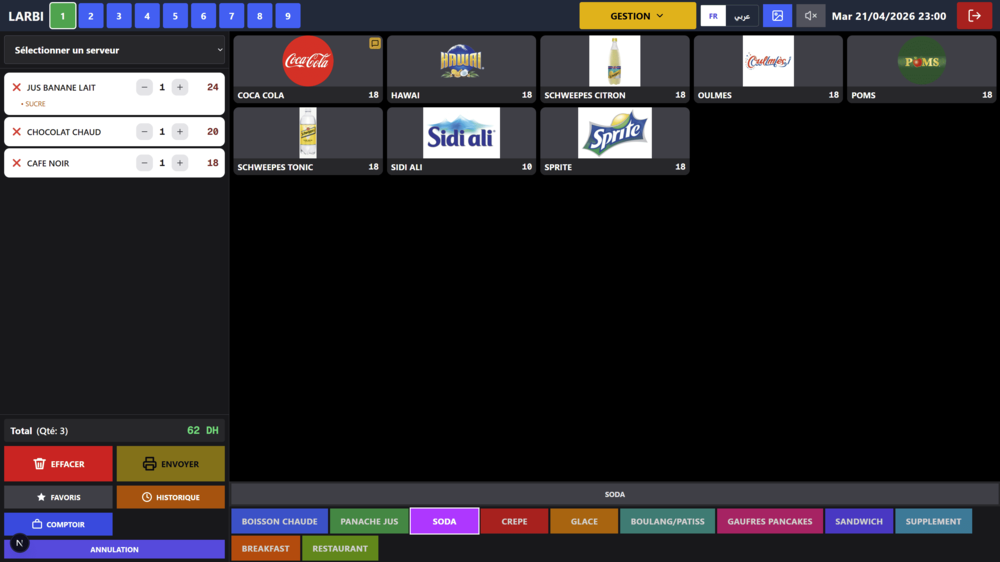
Task: Click the SUCRE option note
Action: tap(33, 104)
